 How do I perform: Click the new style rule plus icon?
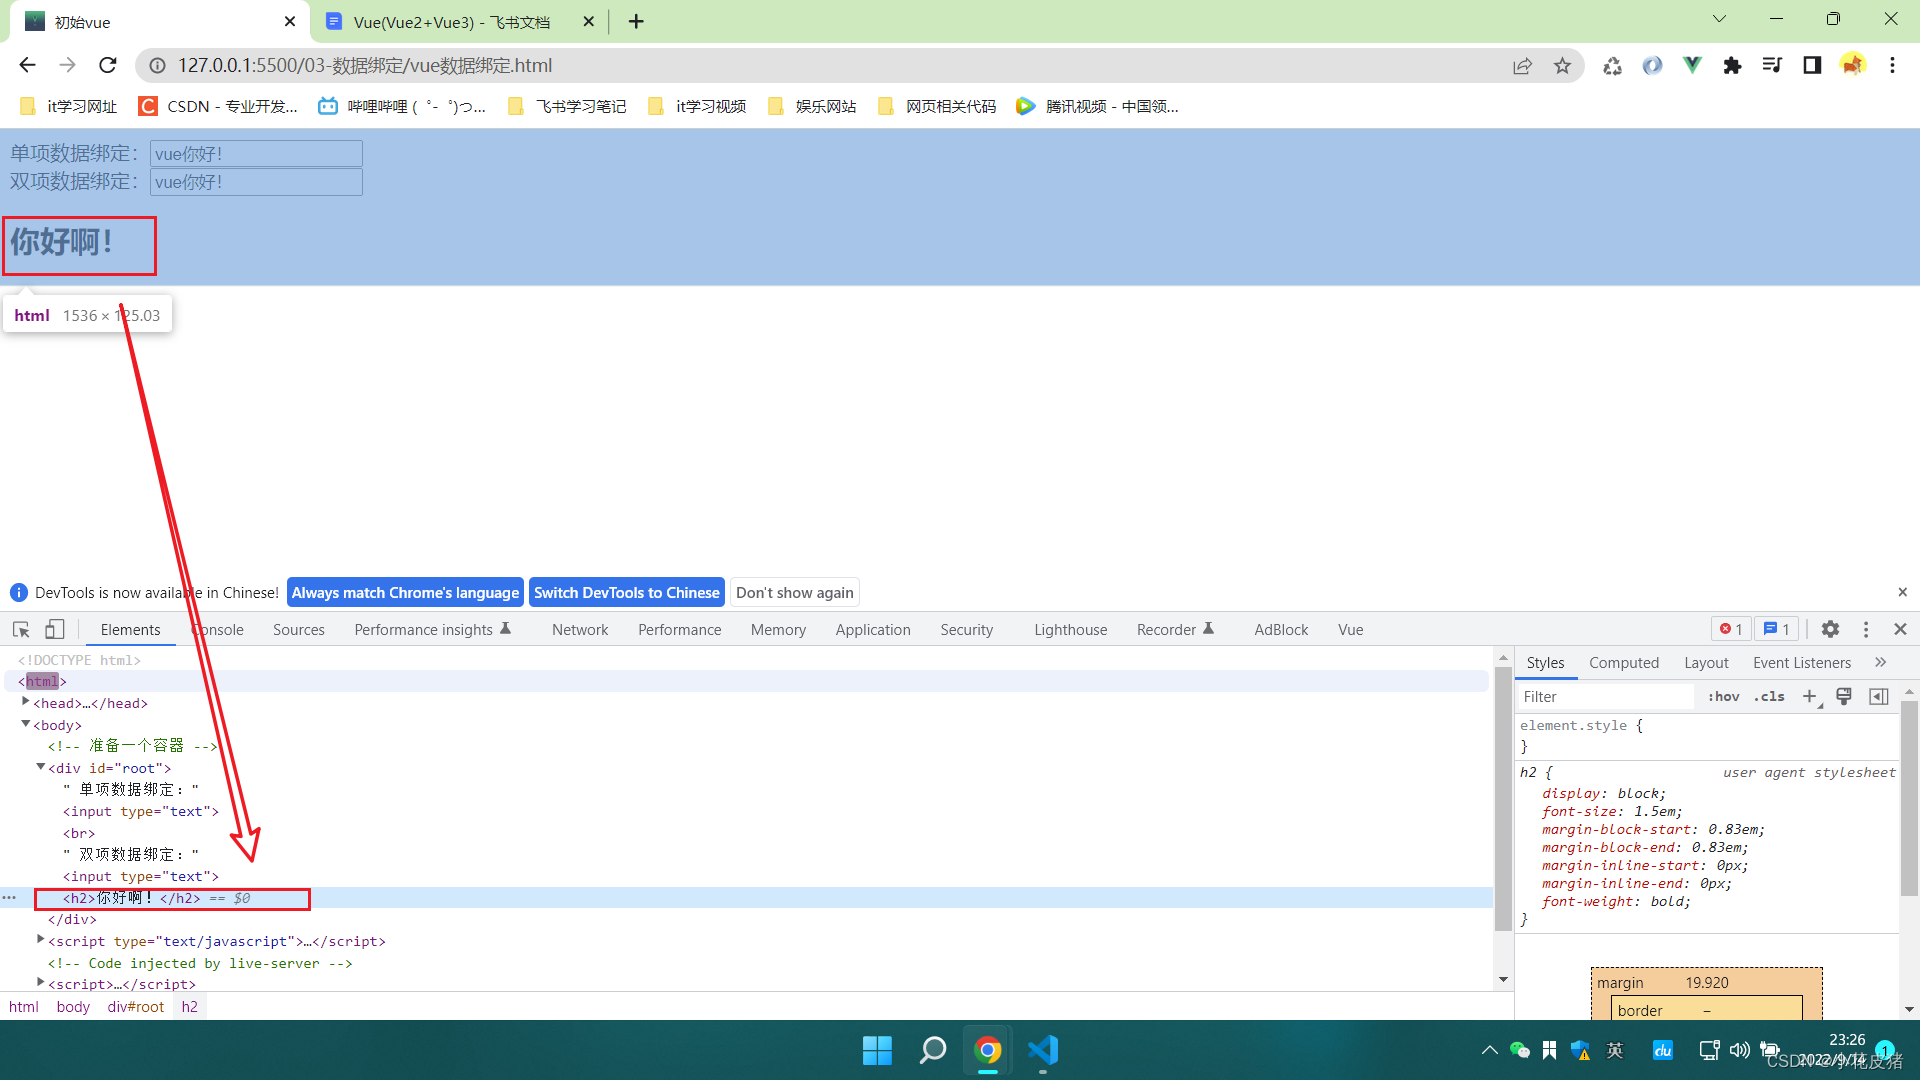click(1809, 696)
